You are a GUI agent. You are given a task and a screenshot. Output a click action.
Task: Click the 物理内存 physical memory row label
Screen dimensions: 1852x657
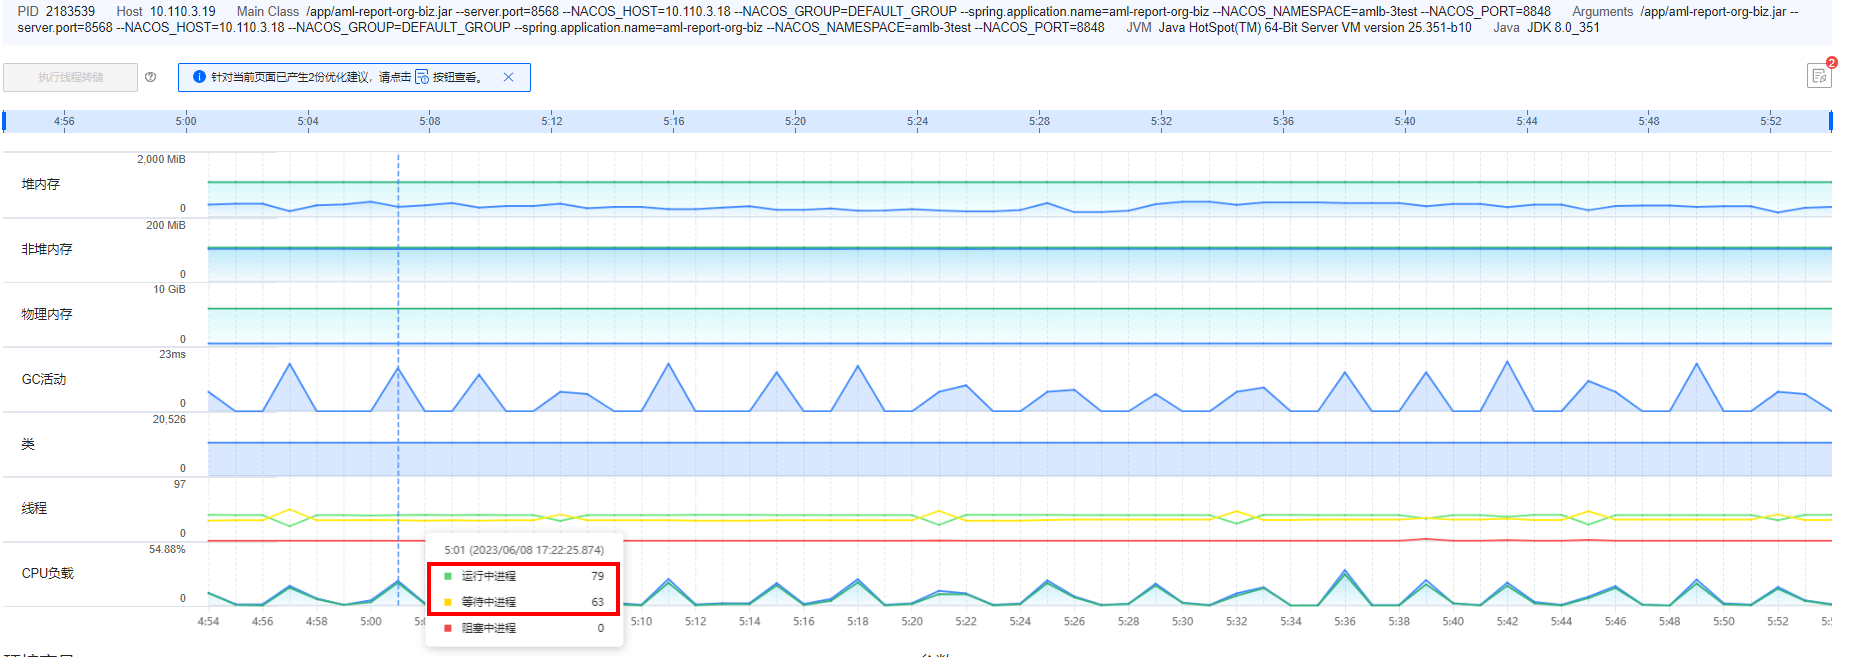[47, 314]
